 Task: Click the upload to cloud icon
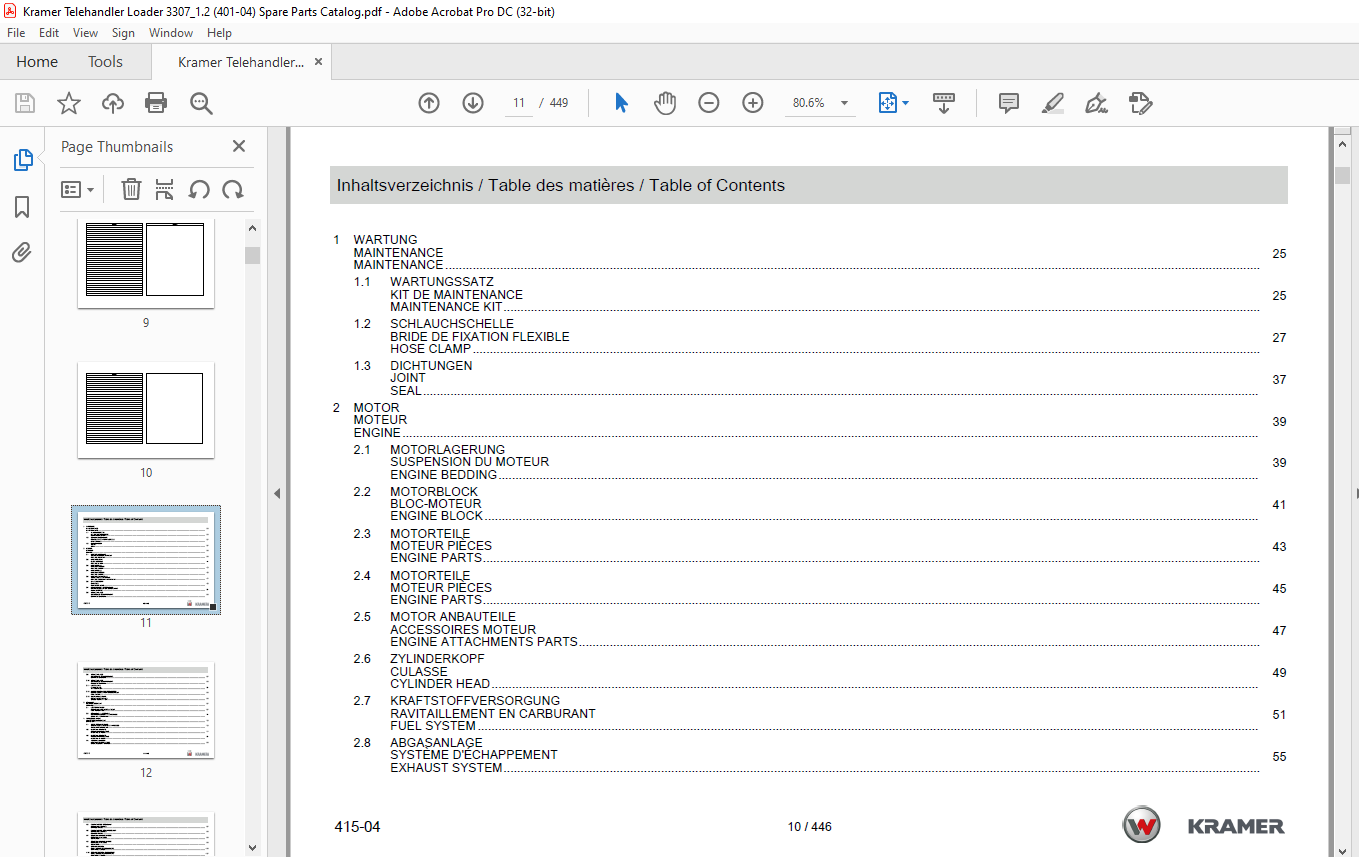113,103
